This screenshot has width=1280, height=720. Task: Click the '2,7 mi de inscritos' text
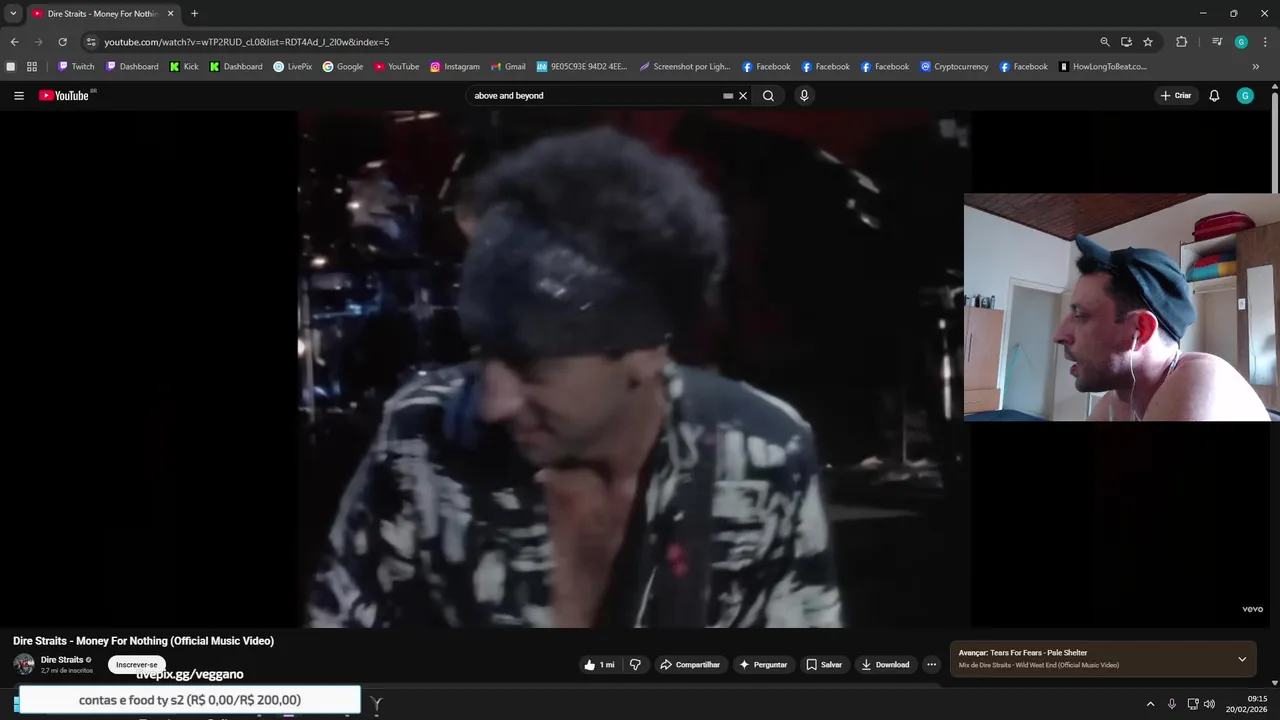(67, 670)
